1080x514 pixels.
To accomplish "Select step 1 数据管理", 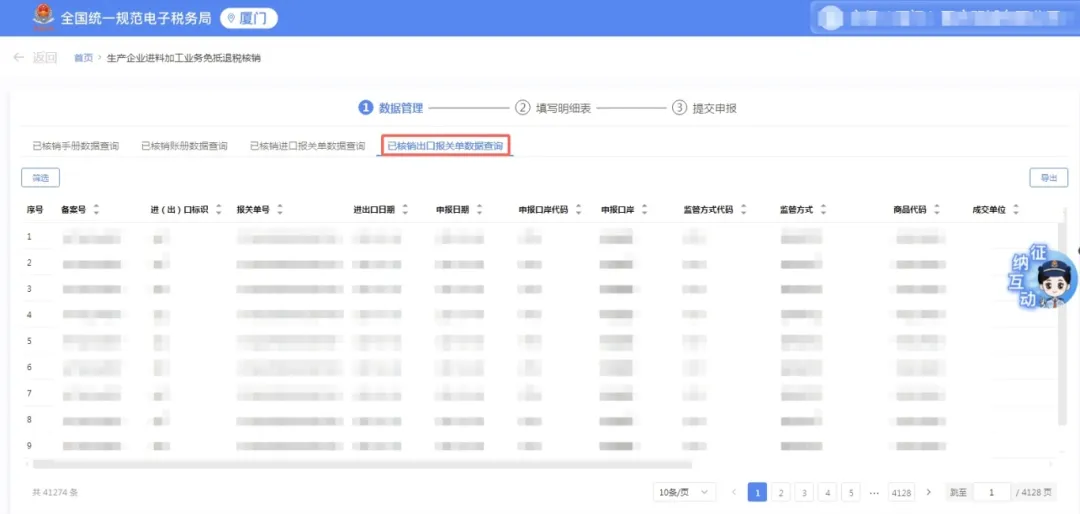I will pyautogui.click(x=391, y=108).
